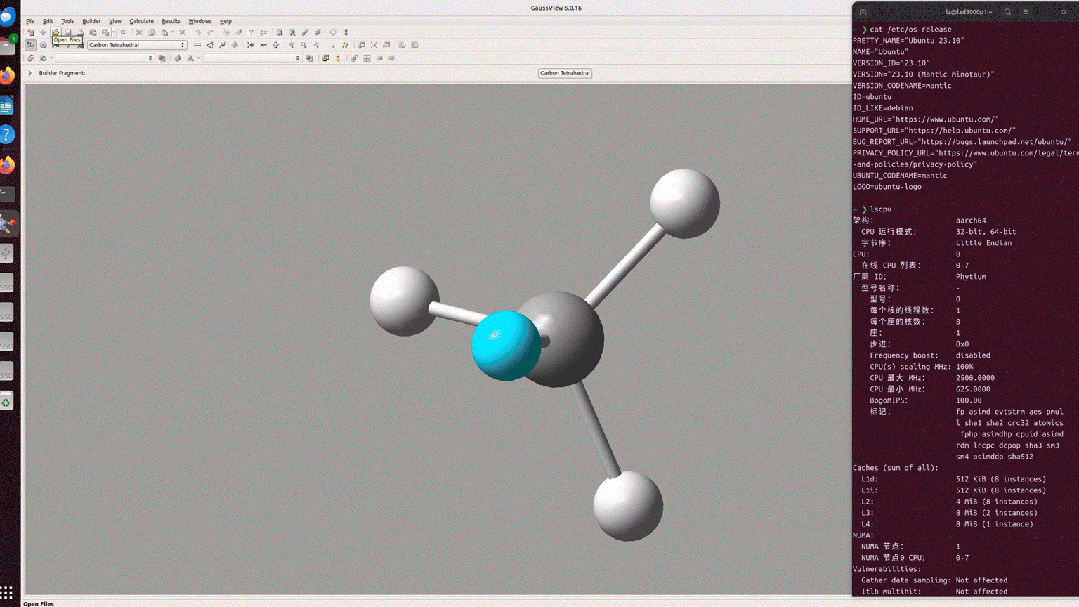
Task: Open the terminal hamburger menu
Action: (1025, 12)
